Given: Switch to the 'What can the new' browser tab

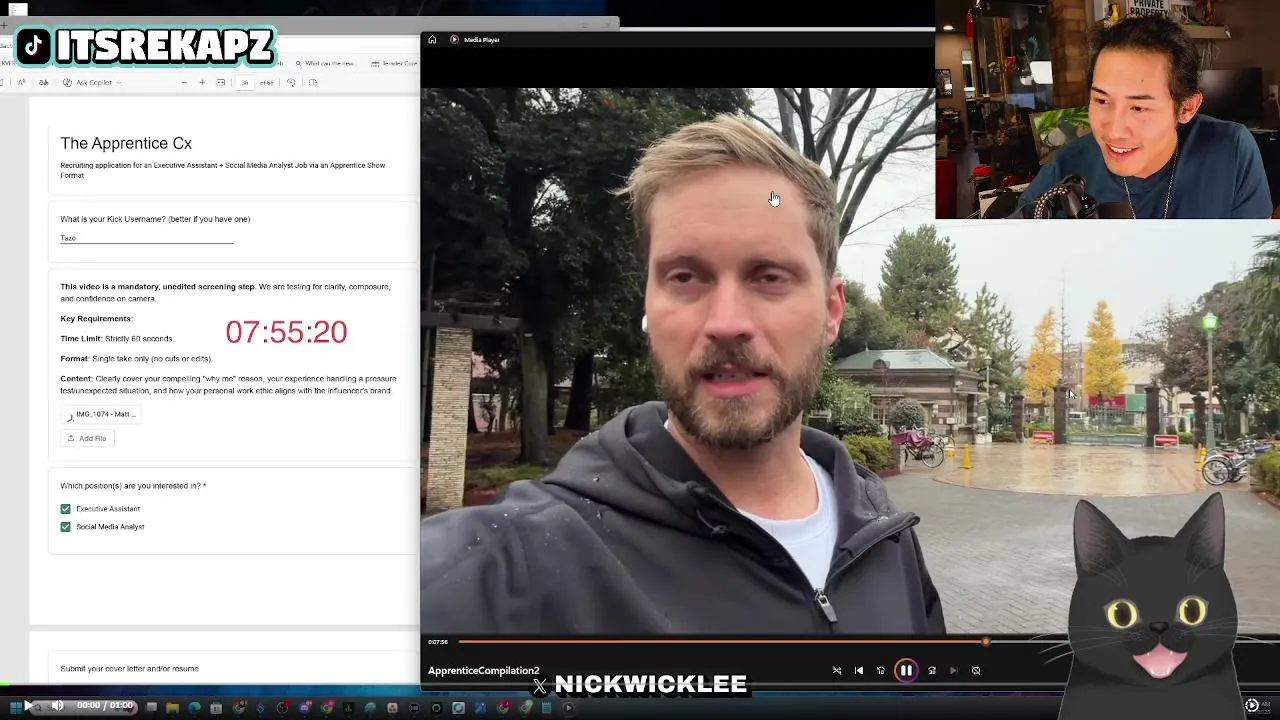Looking at the screenshot, I should [x=326, y=63].
